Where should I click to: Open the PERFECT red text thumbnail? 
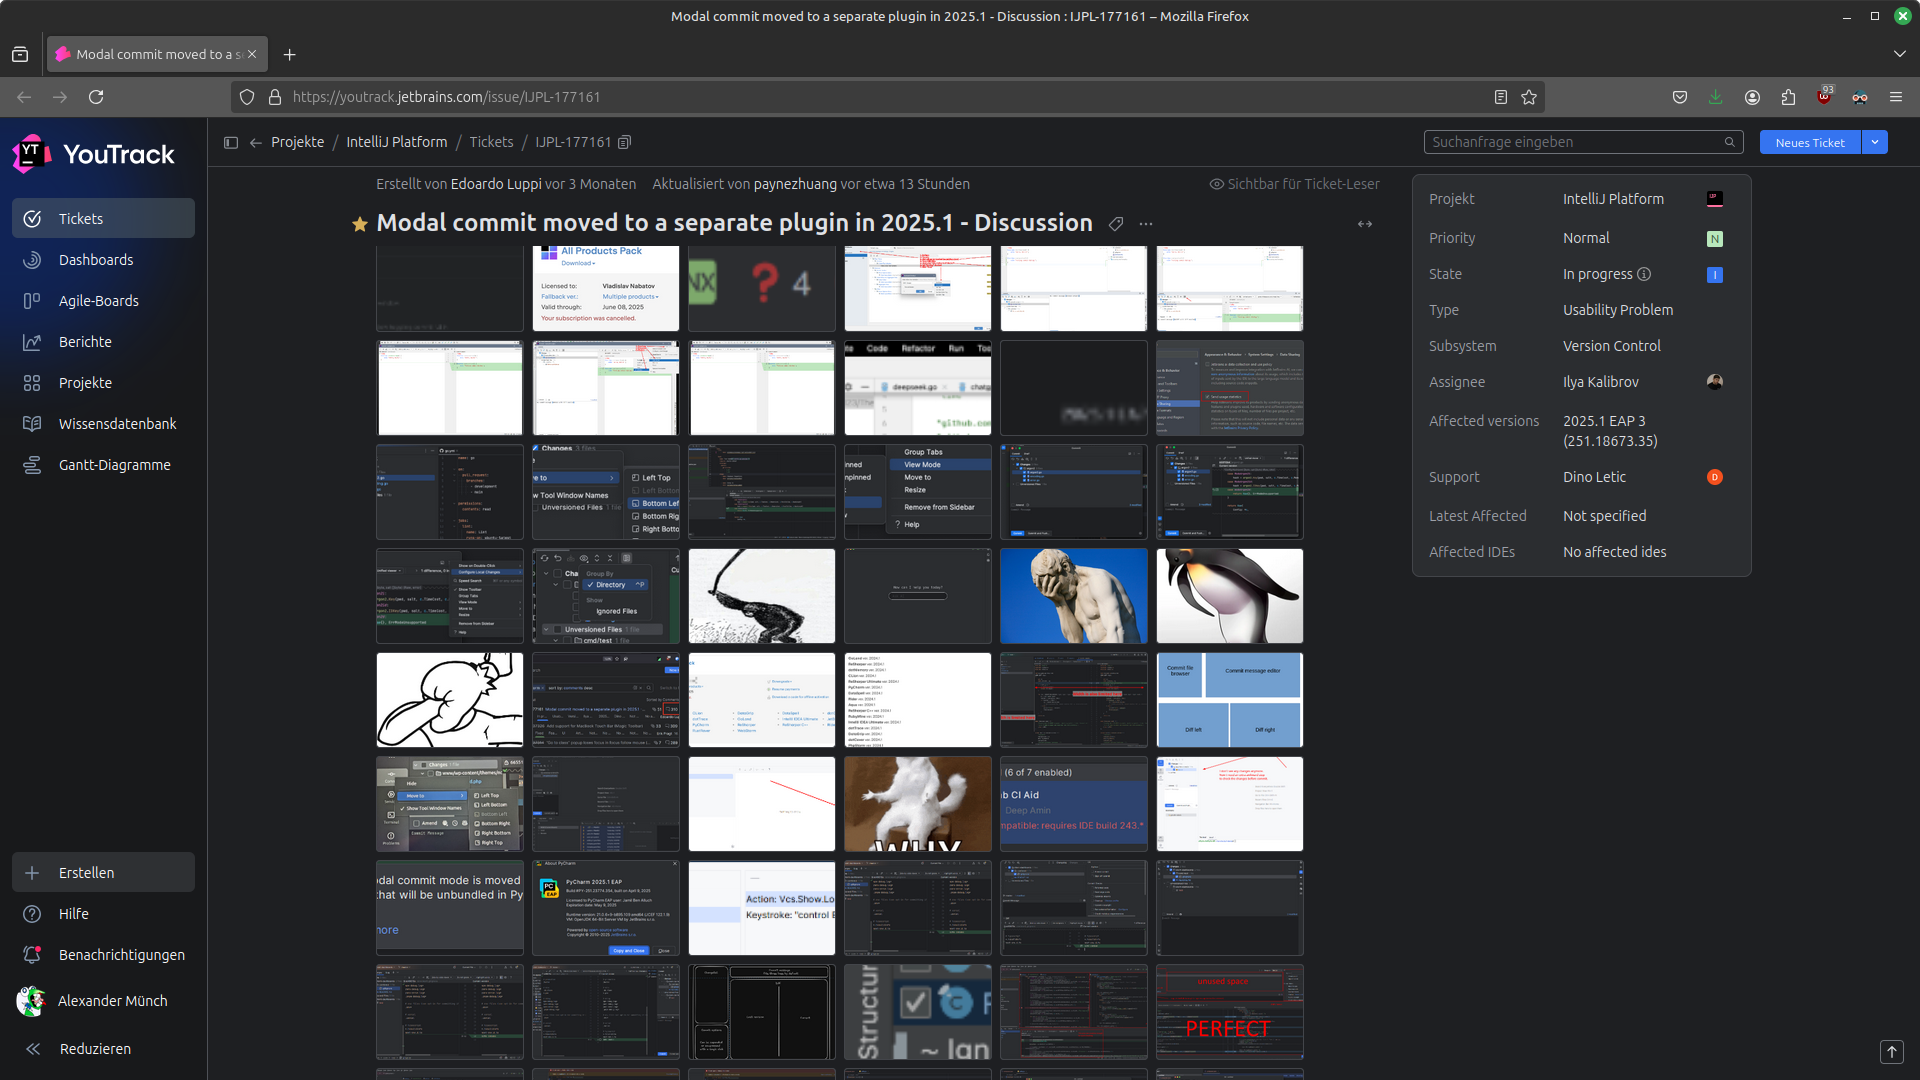(x=1230, y=1012)
